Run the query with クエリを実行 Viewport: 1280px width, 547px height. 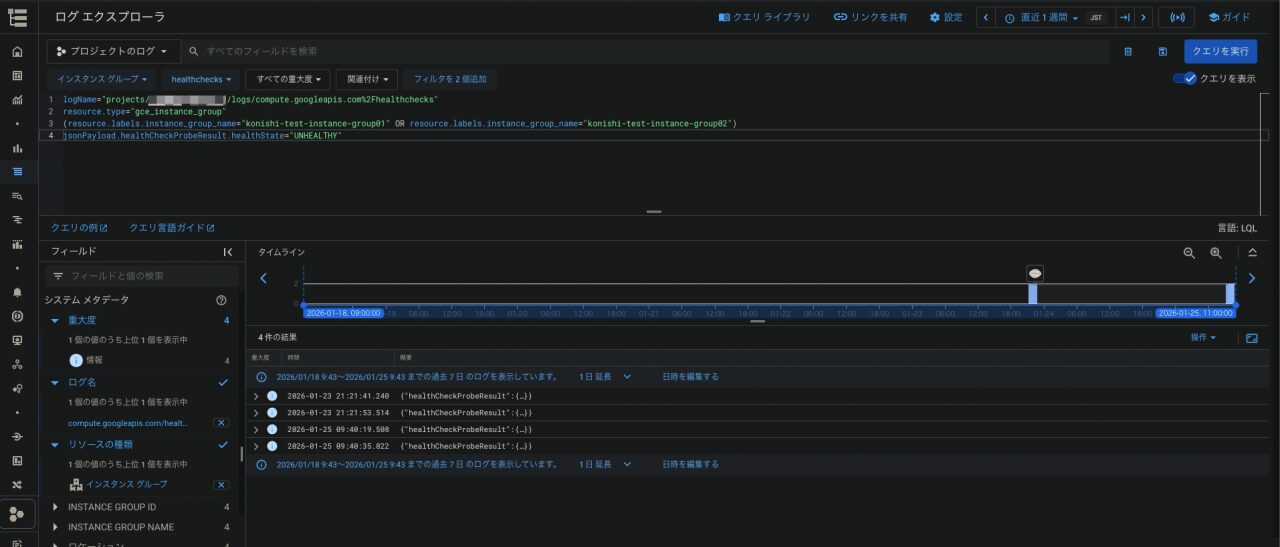[x=1220, y=51]
